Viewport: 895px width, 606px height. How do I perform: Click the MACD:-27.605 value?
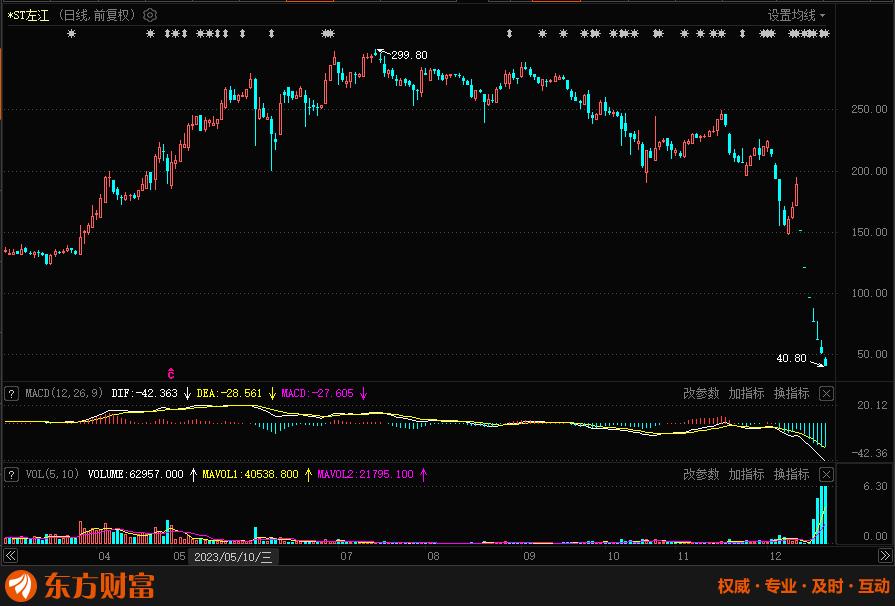point(317,394)
